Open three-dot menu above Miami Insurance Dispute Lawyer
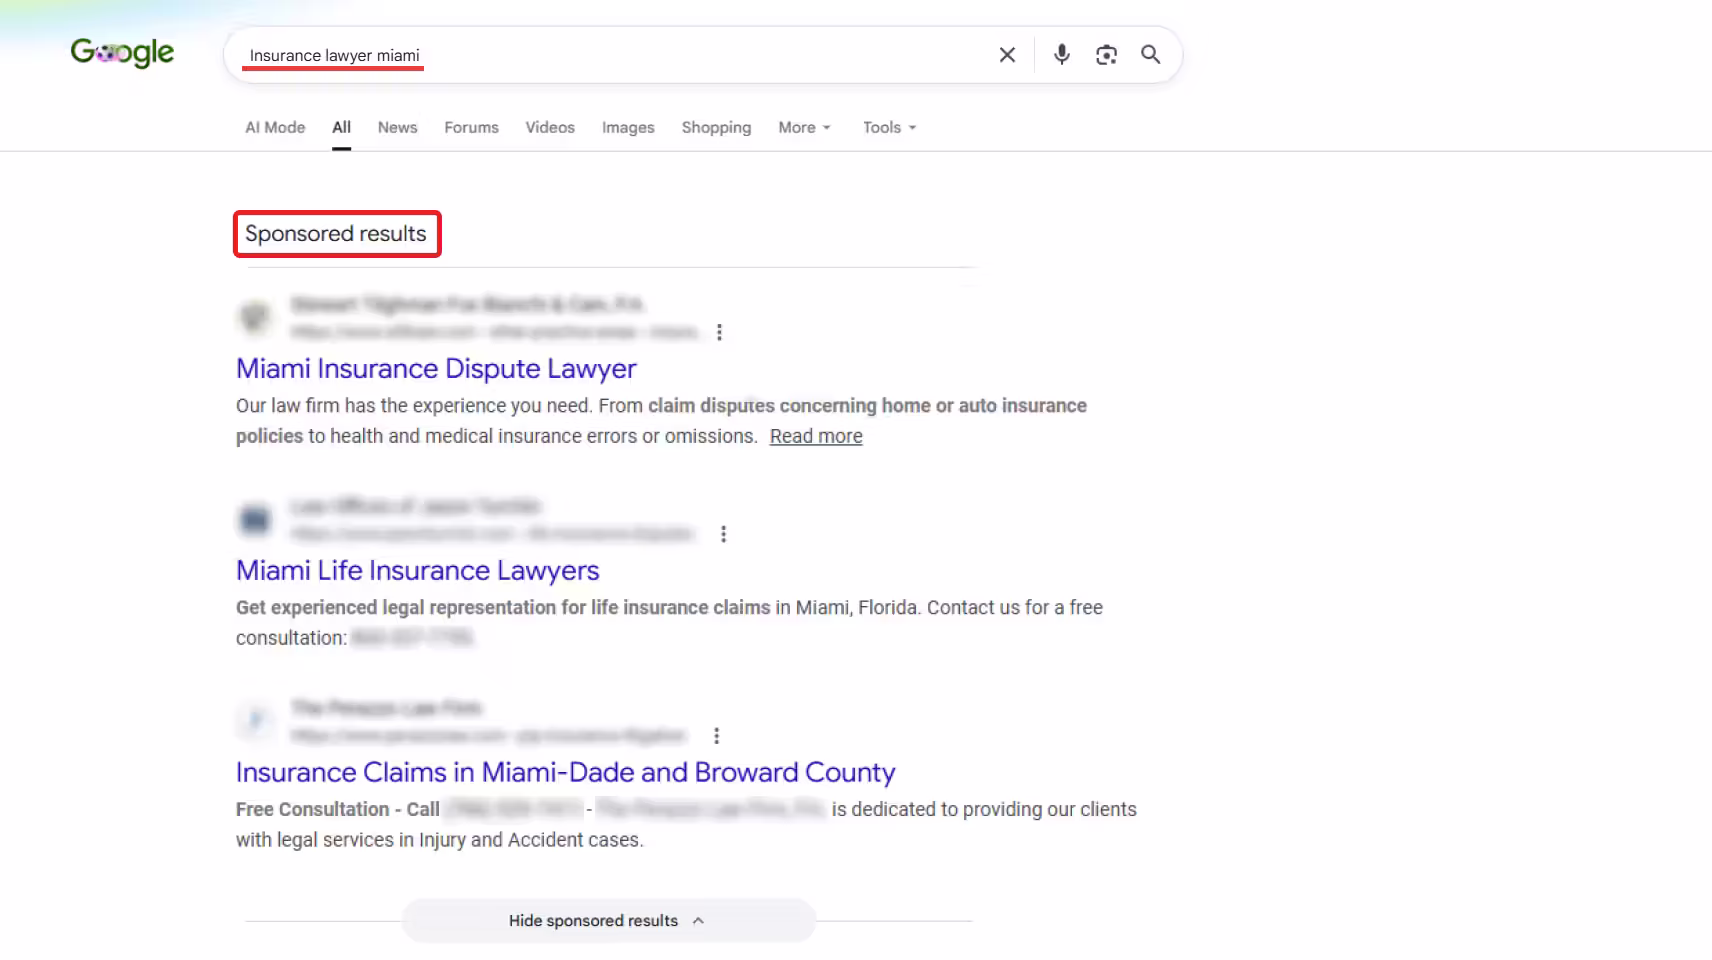 pos(719,332)
